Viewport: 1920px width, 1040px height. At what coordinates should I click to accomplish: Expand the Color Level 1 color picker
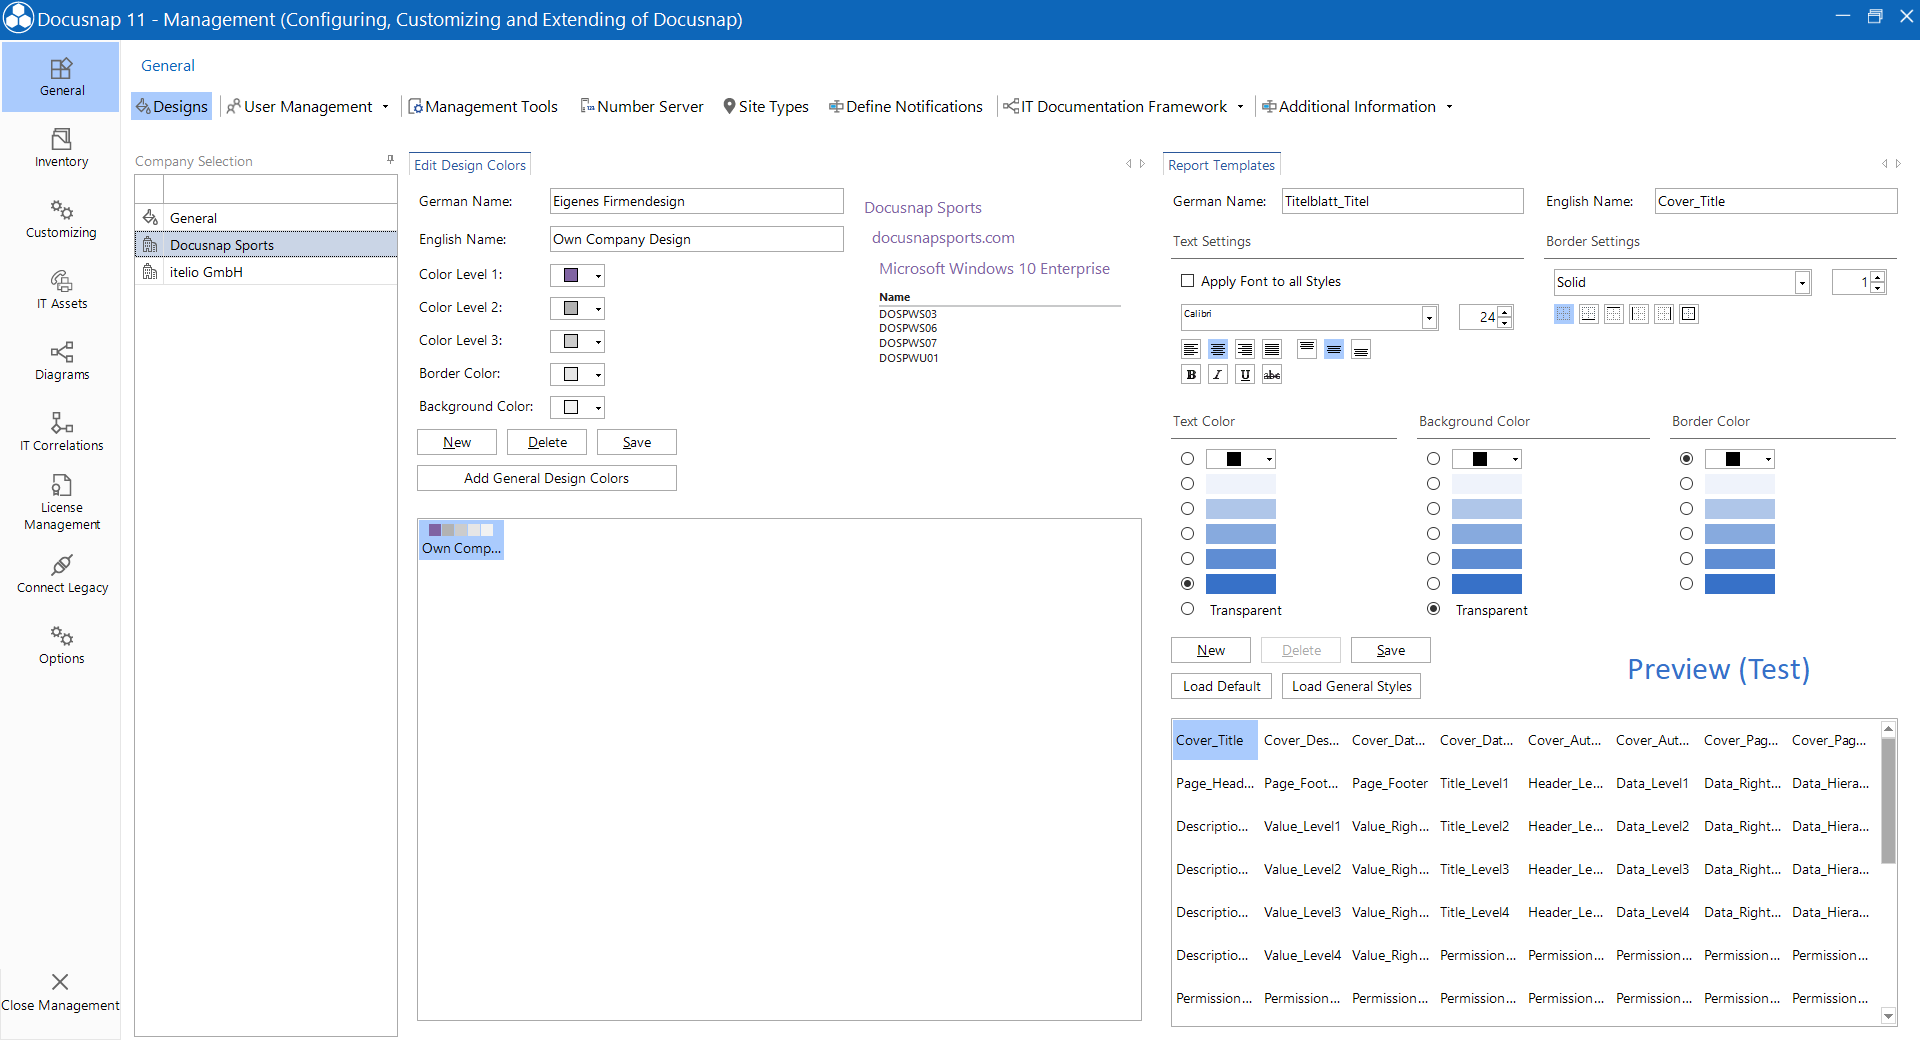pyautogui.click(x=595, y=275)
